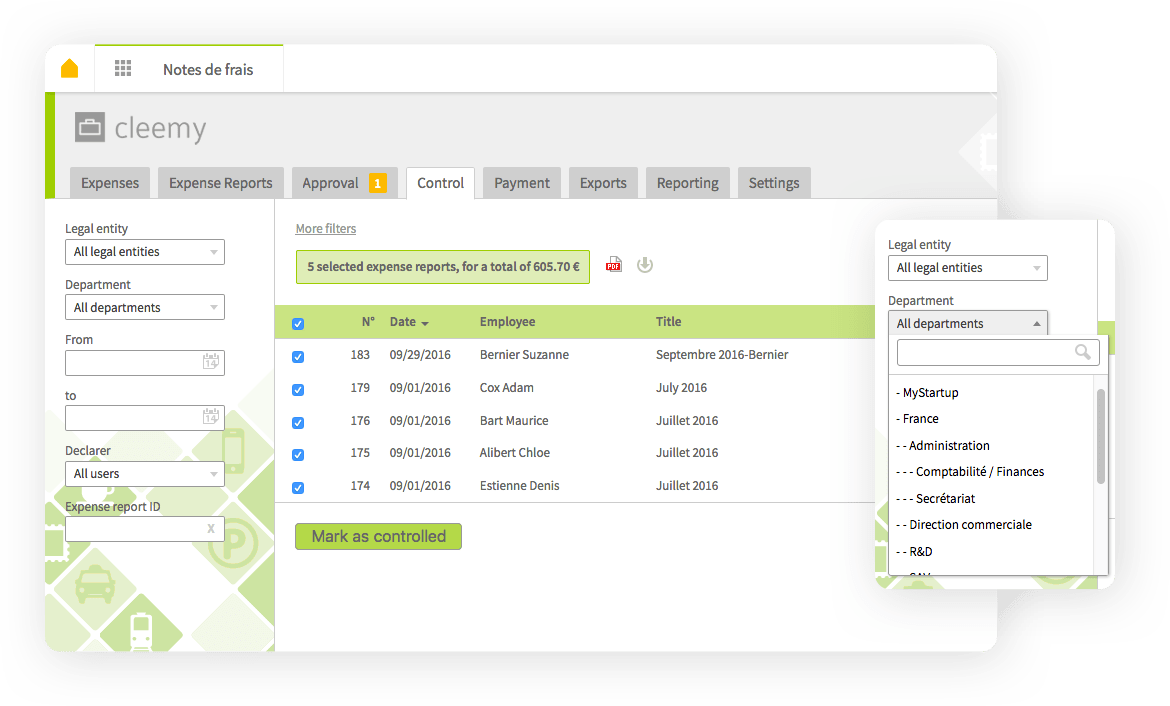Collapse the popup All departments dropdown
The height and width of the screenshot is (706, 1170).
click(x=968, y=323)
